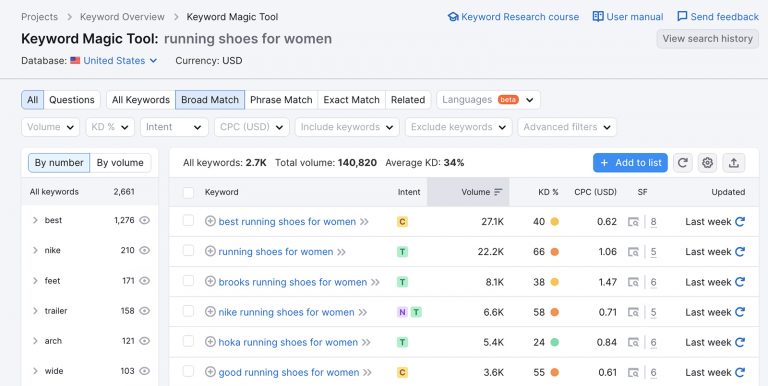Select the Related tab
The width and height of the screenshot is (768, 386).
coord(408,100)
